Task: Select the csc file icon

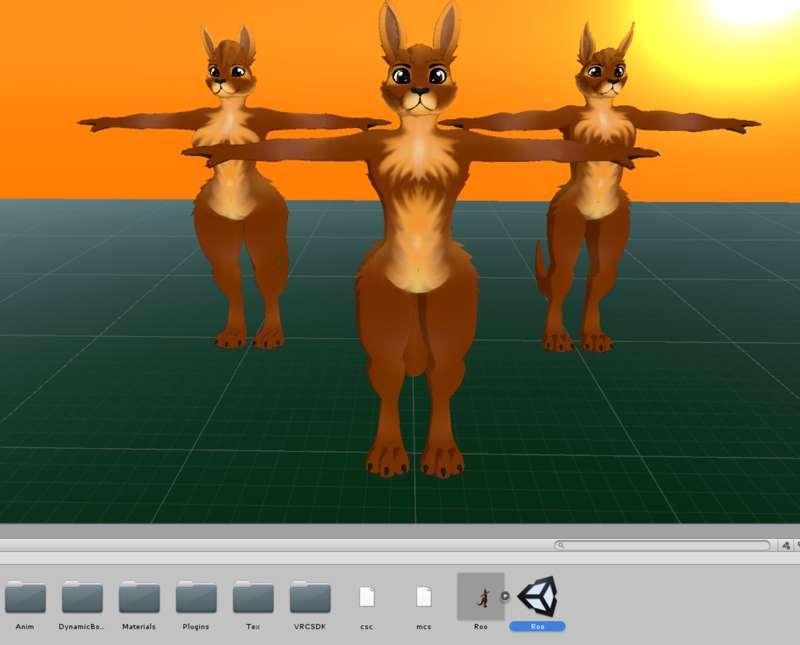Action: 367,597
